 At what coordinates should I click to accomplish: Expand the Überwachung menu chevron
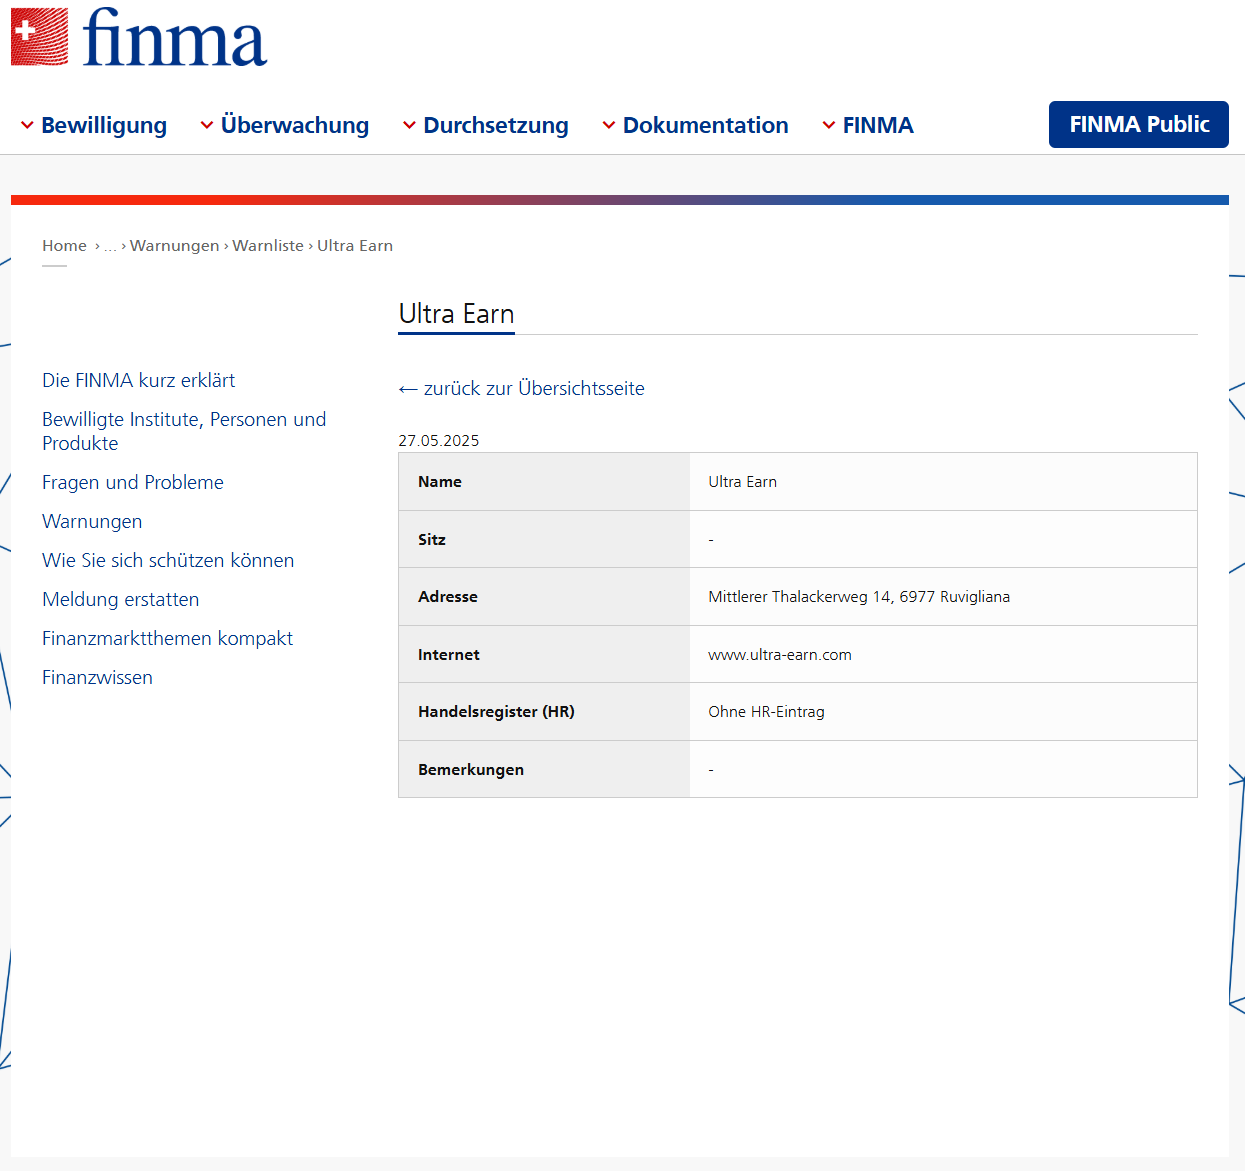click(x=207, y=125)
